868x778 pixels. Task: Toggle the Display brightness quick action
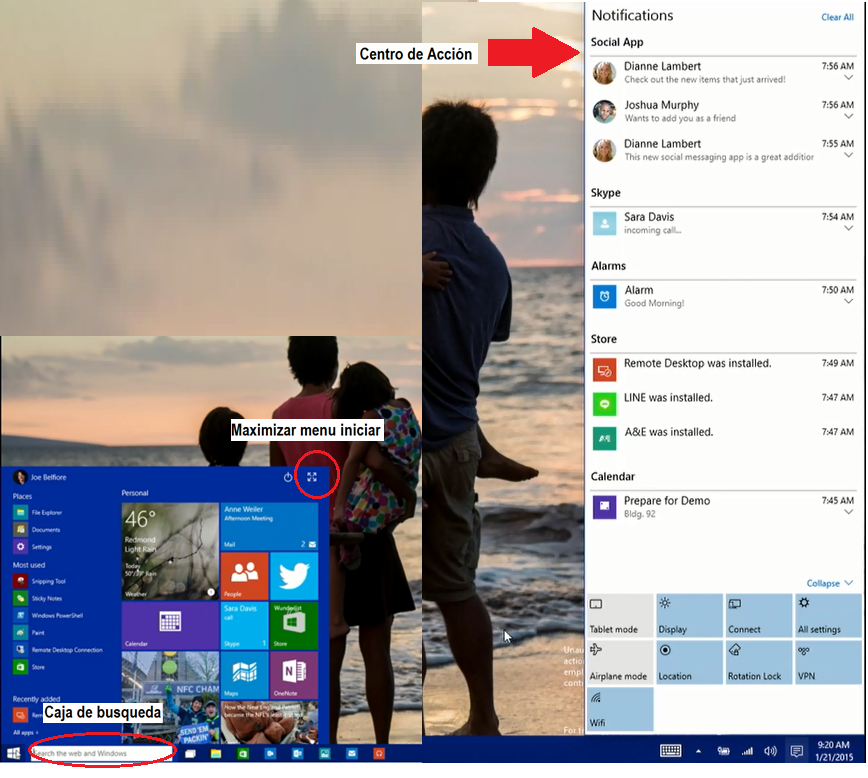click(x=689, y=615)
